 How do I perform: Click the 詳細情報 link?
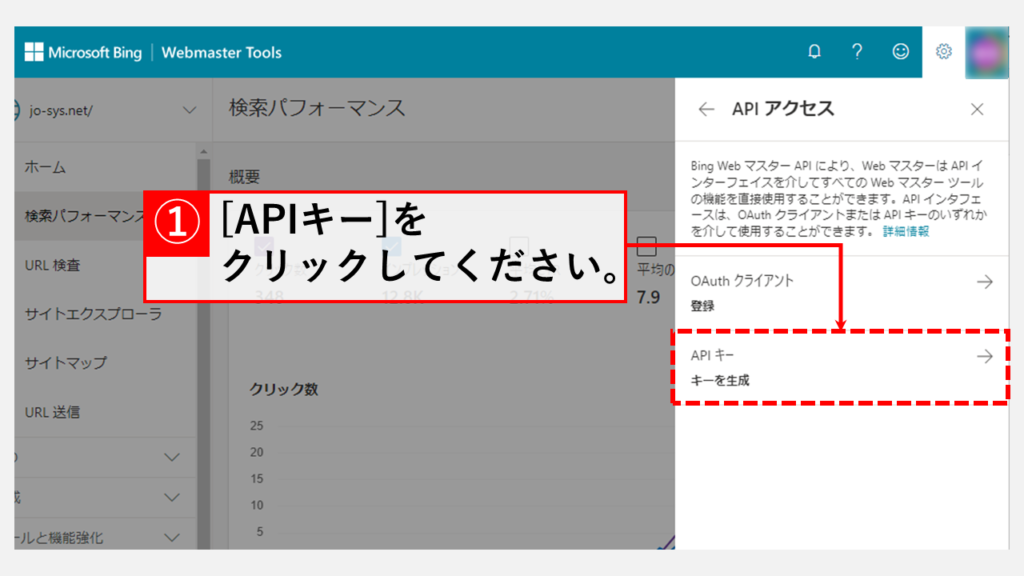905,231
